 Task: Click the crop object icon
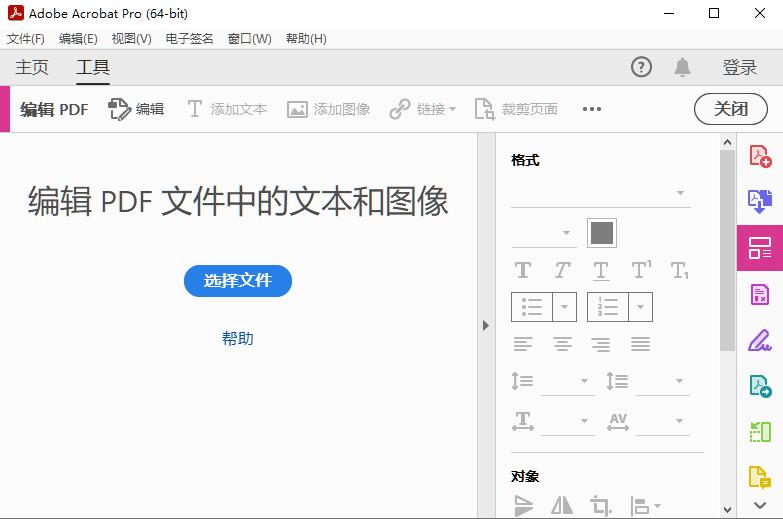coord(601,505)
